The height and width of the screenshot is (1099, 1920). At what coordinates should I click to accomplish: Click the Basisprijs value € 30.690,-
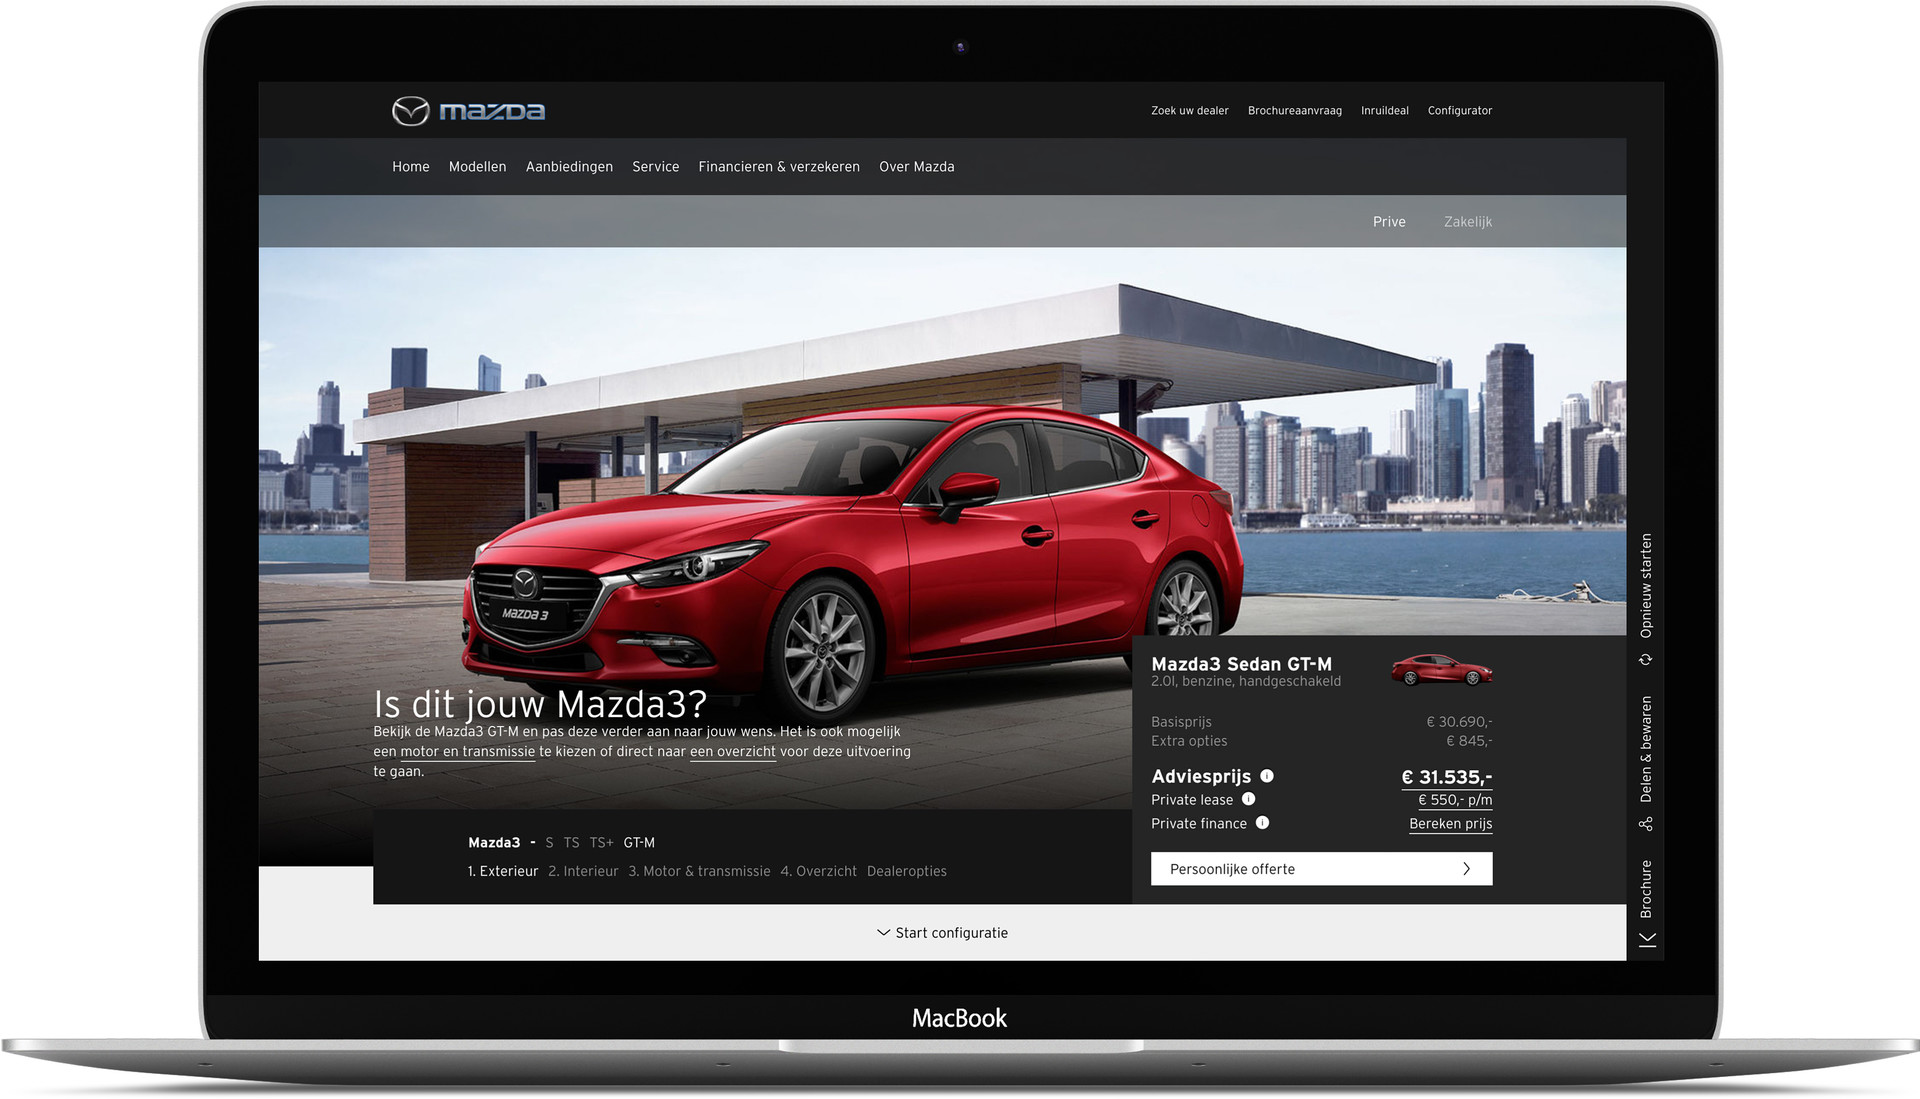1459,722
